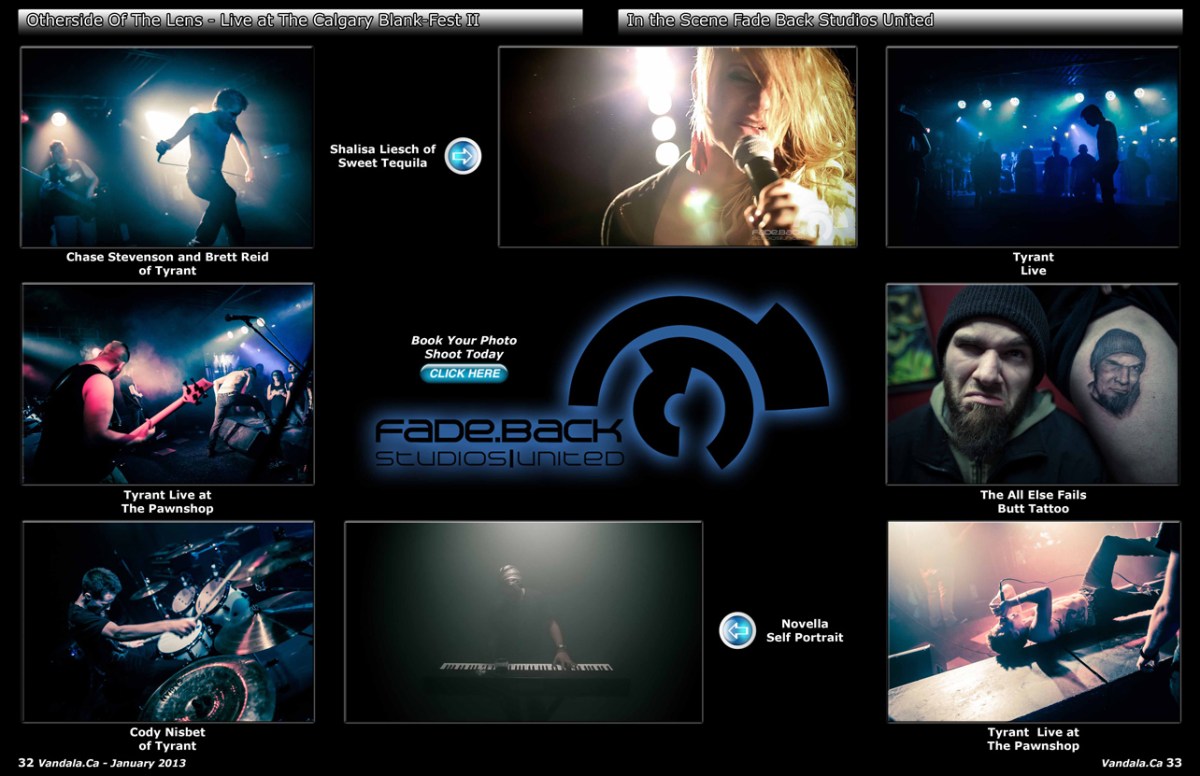
Task: Open the bassist Tyrant Live at Pawnshop photo
Action: [x=167, y=384]
